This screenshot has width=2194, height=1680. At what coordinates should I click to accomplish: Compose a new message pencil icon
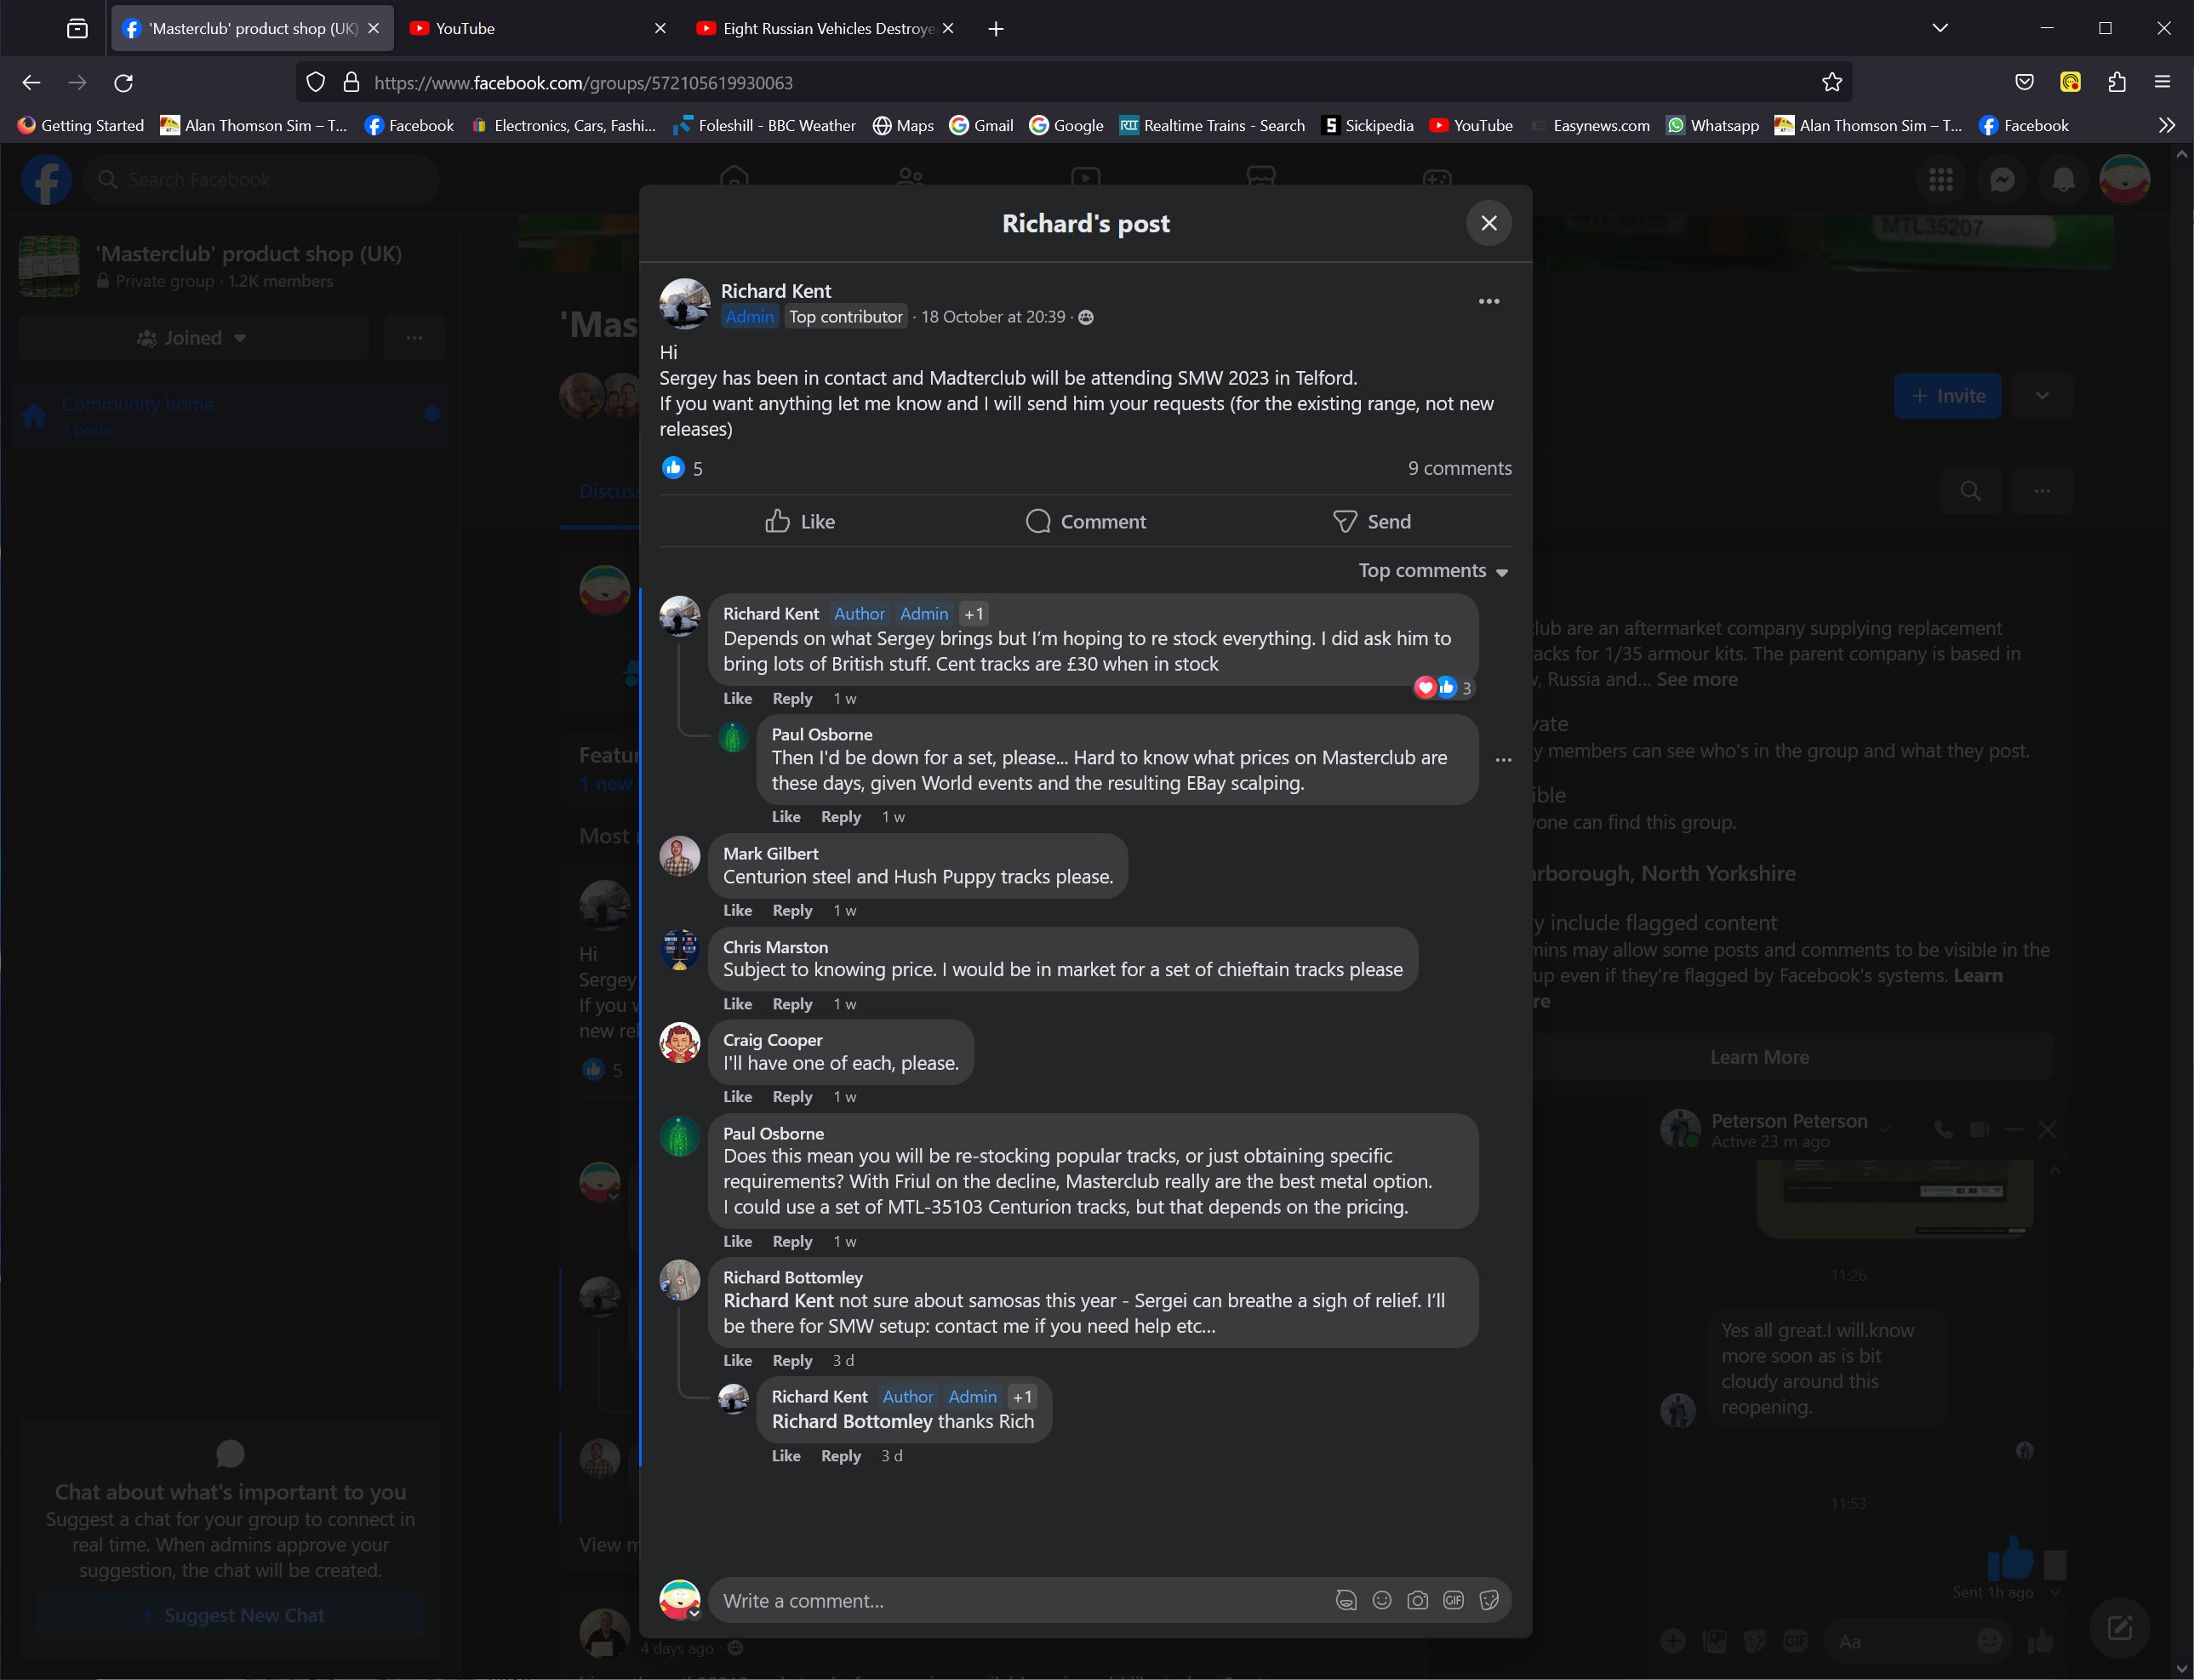(x=2119, y=1628)
